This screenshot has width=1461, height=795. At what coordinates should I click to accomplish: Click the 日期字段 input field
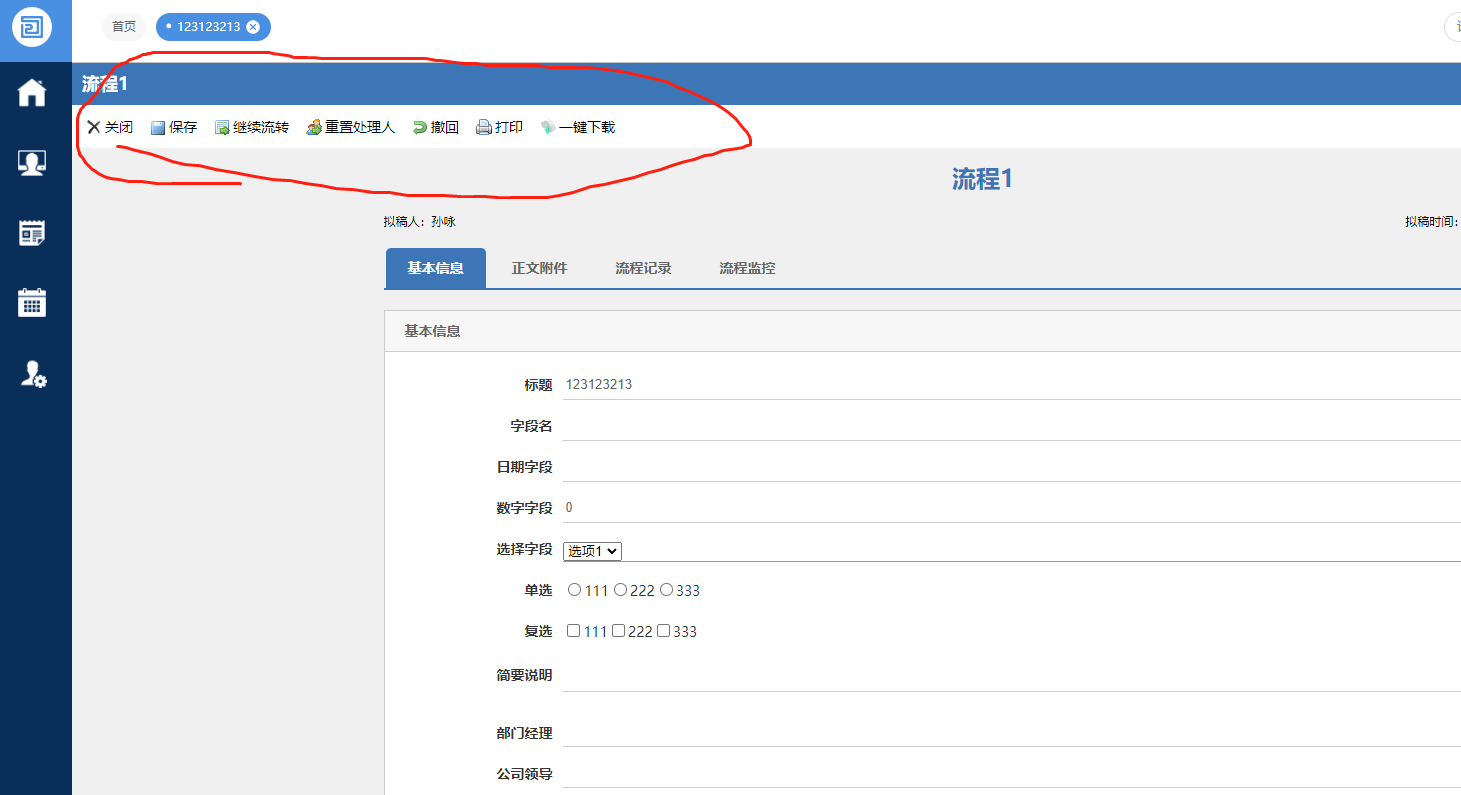tap(1012, 467)
